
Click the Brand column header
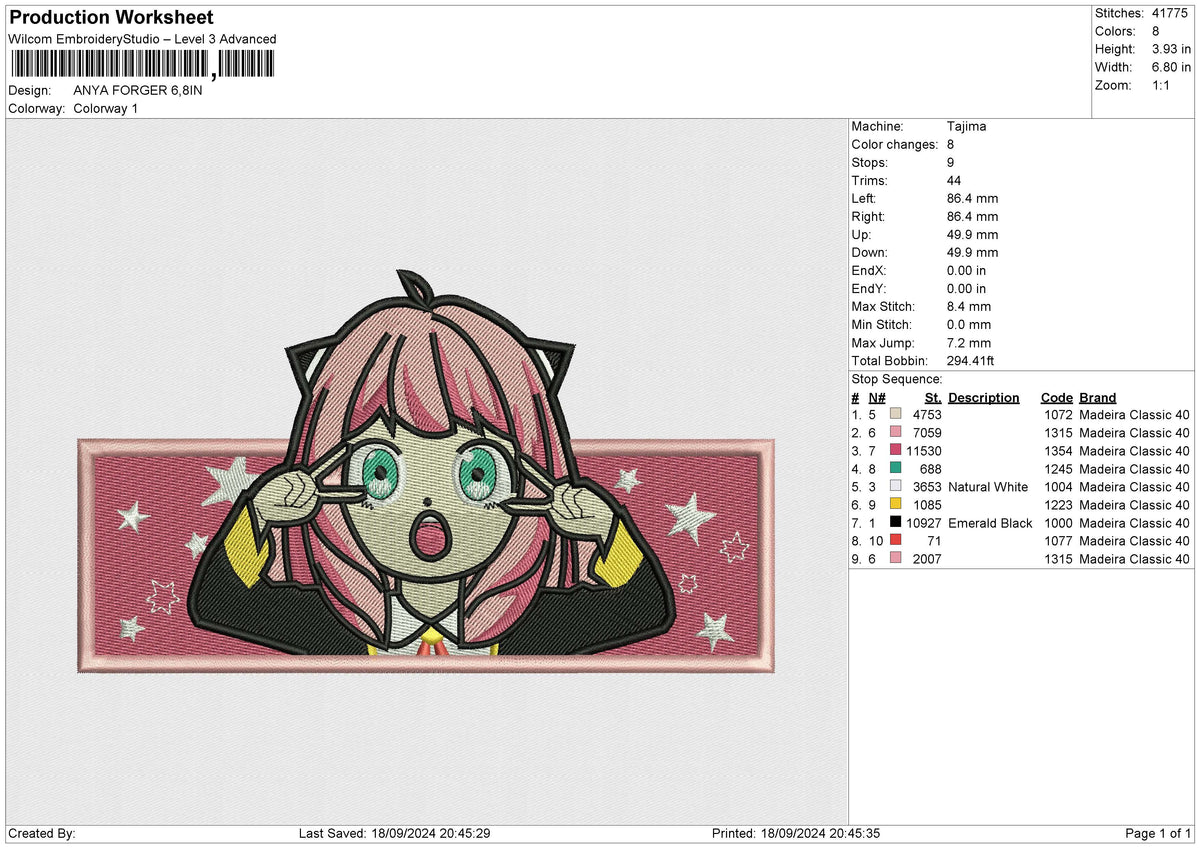[1098, 398]
